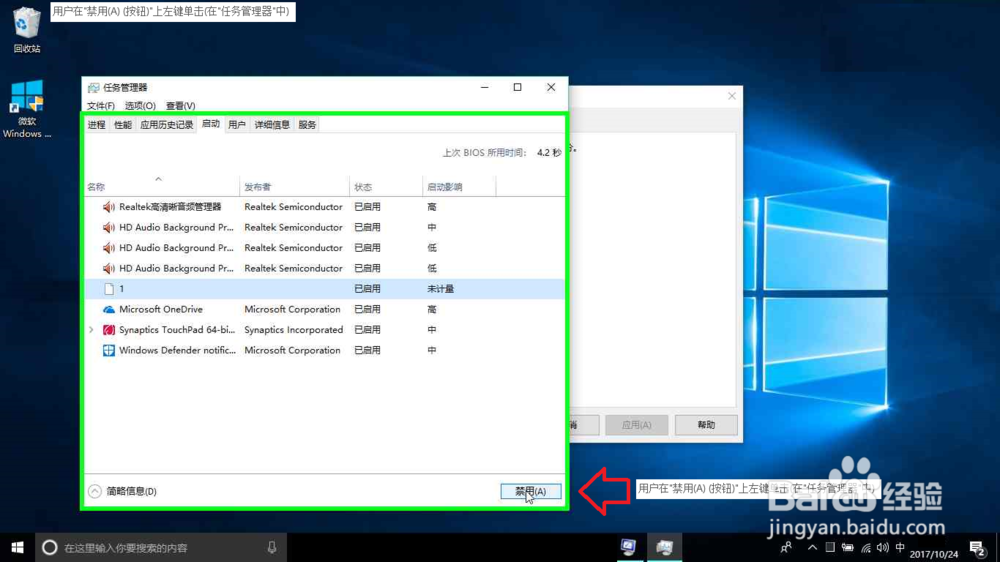Switch to the system configuration taskbar icon
This screenshot has width=1000, height=562.
pos(629,547)
